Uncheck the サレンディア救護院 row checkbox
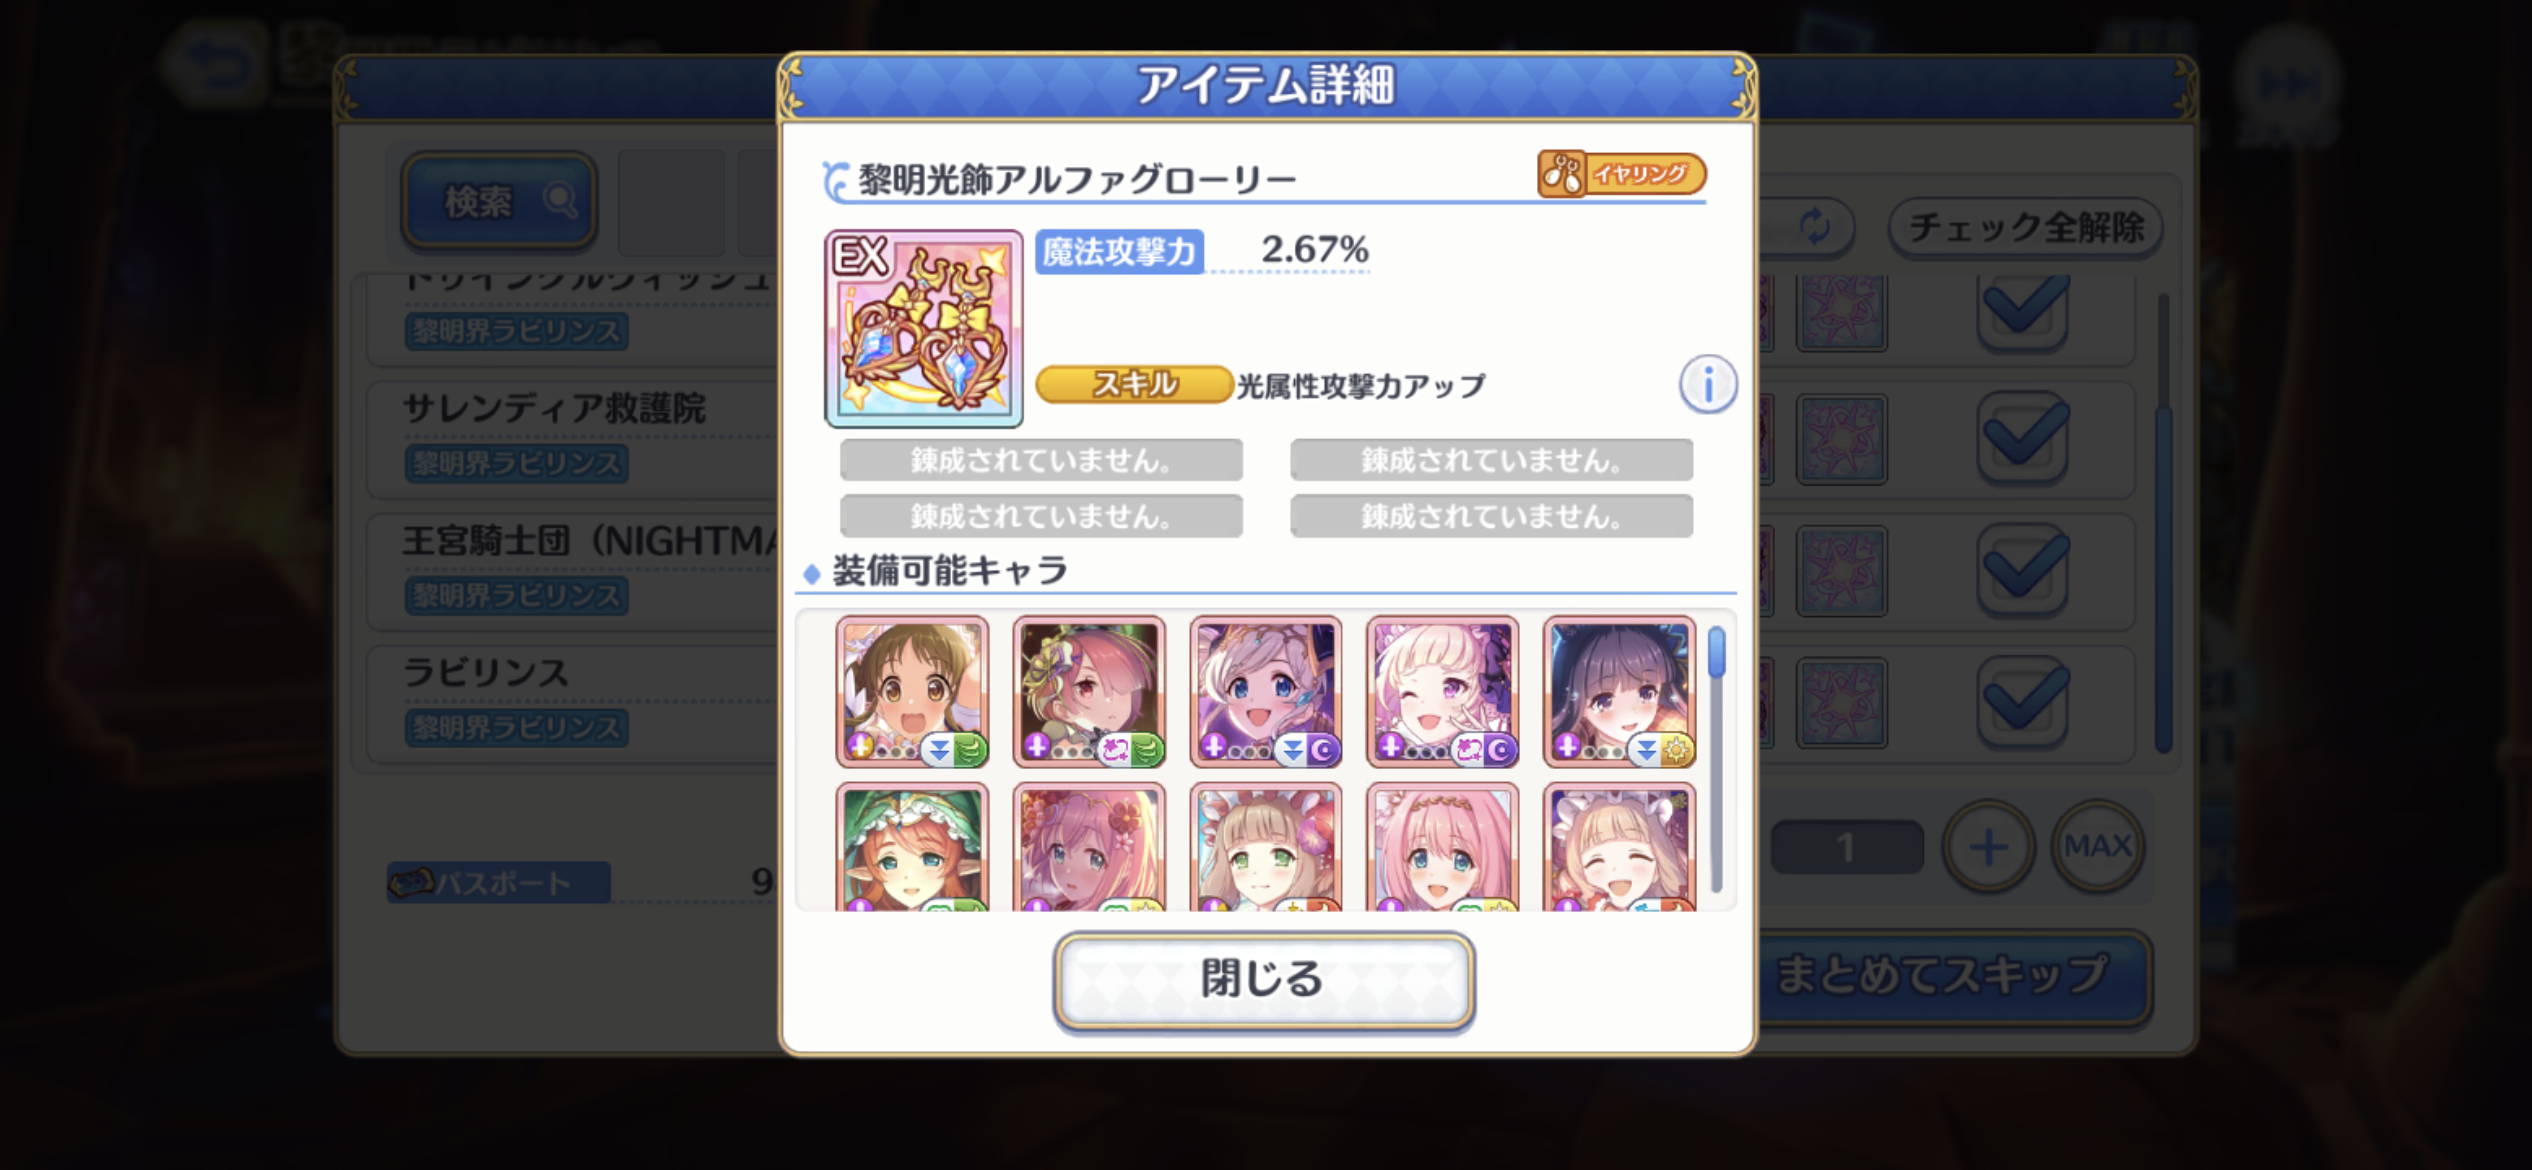Image resolution: width=2532 pixels, height=1170 pixels. 2022,438
